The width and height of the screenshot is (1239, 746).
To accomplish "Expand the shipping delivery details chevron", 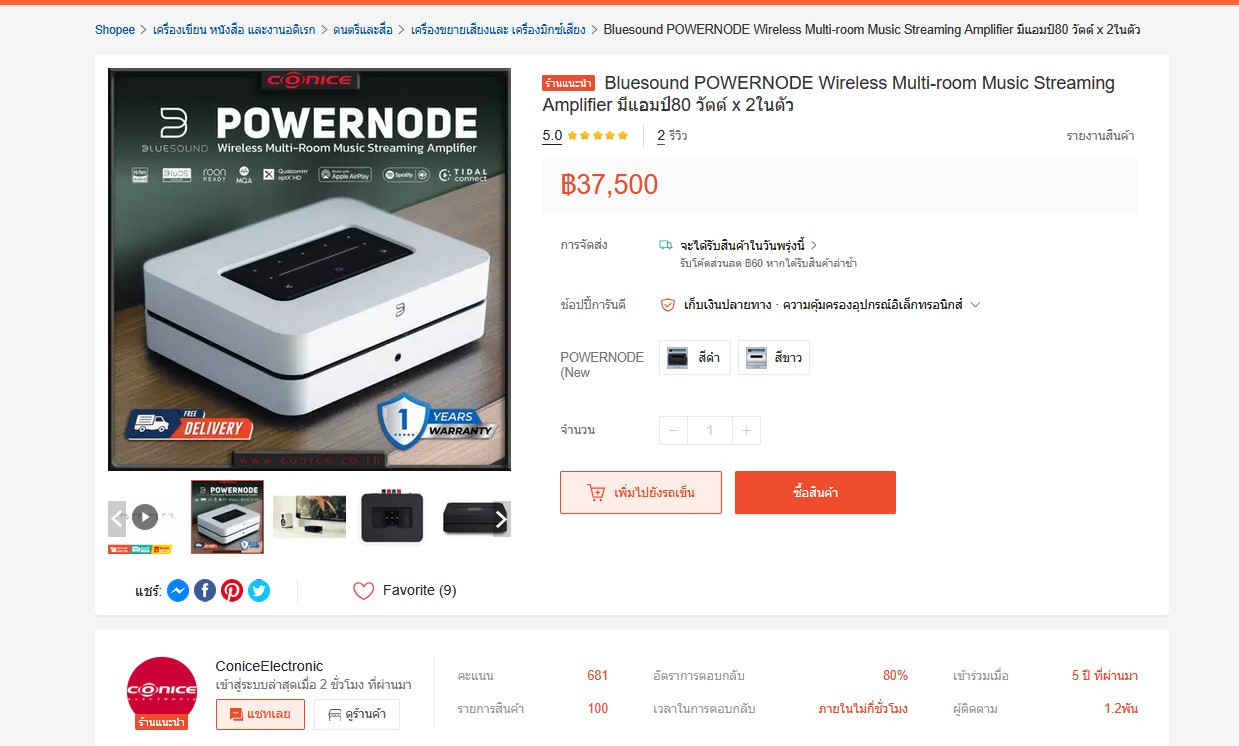I will (x=814, y=245).
